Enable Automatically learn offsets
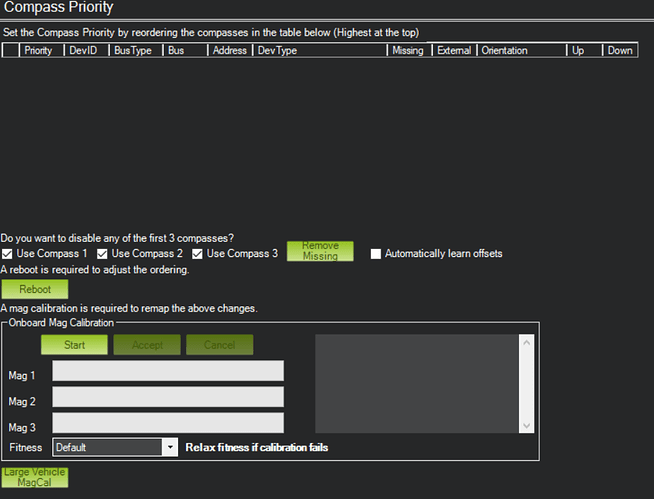This screenshot has width=654, height=499. [x=376, y=254]
